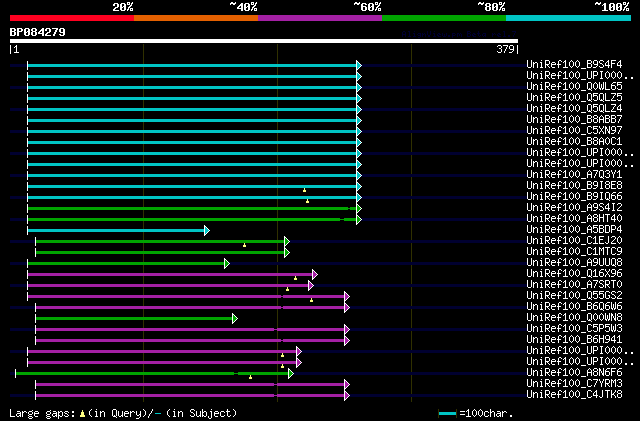This screenshot has width=640, height=421.
Task: Click the UniRef100_A7Q3Y1 label
Action: click(x=574, y=175)
